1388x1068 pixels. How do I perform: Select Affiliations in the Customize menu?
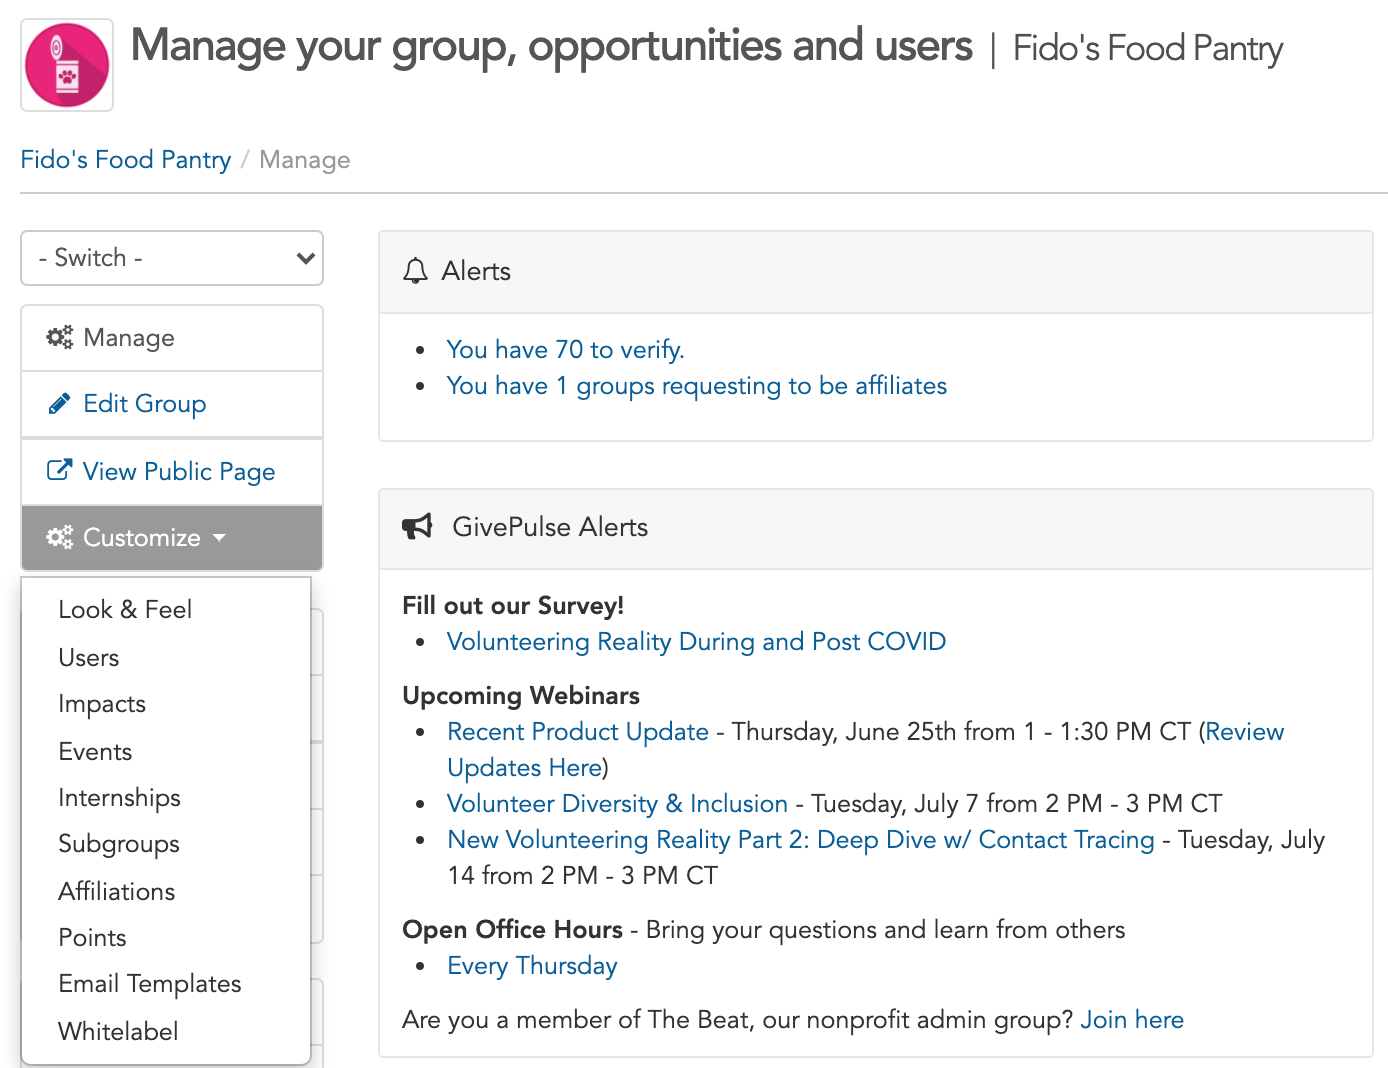(117, 892)
